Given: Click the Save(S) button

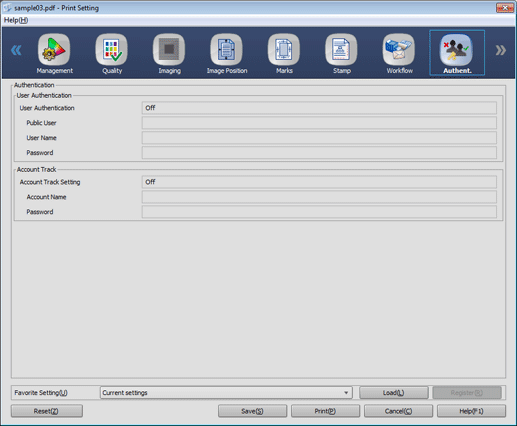Looking at the screenshot, I should tap(252, 411).
